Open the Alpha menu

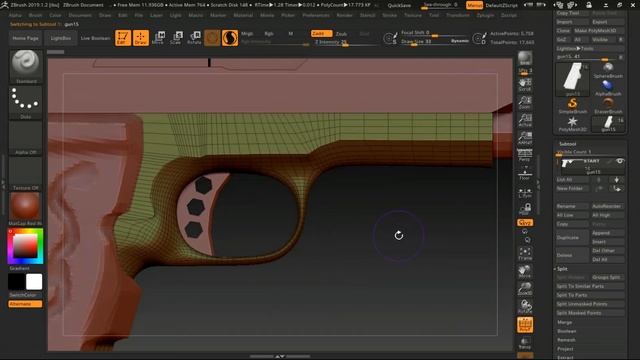click(16, 15)
